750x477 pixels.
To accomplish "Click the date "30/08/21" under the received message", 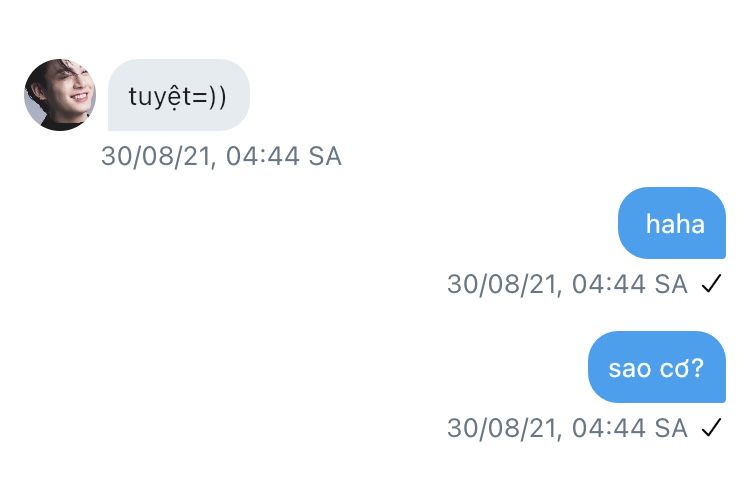I will (x=157, y=157).
